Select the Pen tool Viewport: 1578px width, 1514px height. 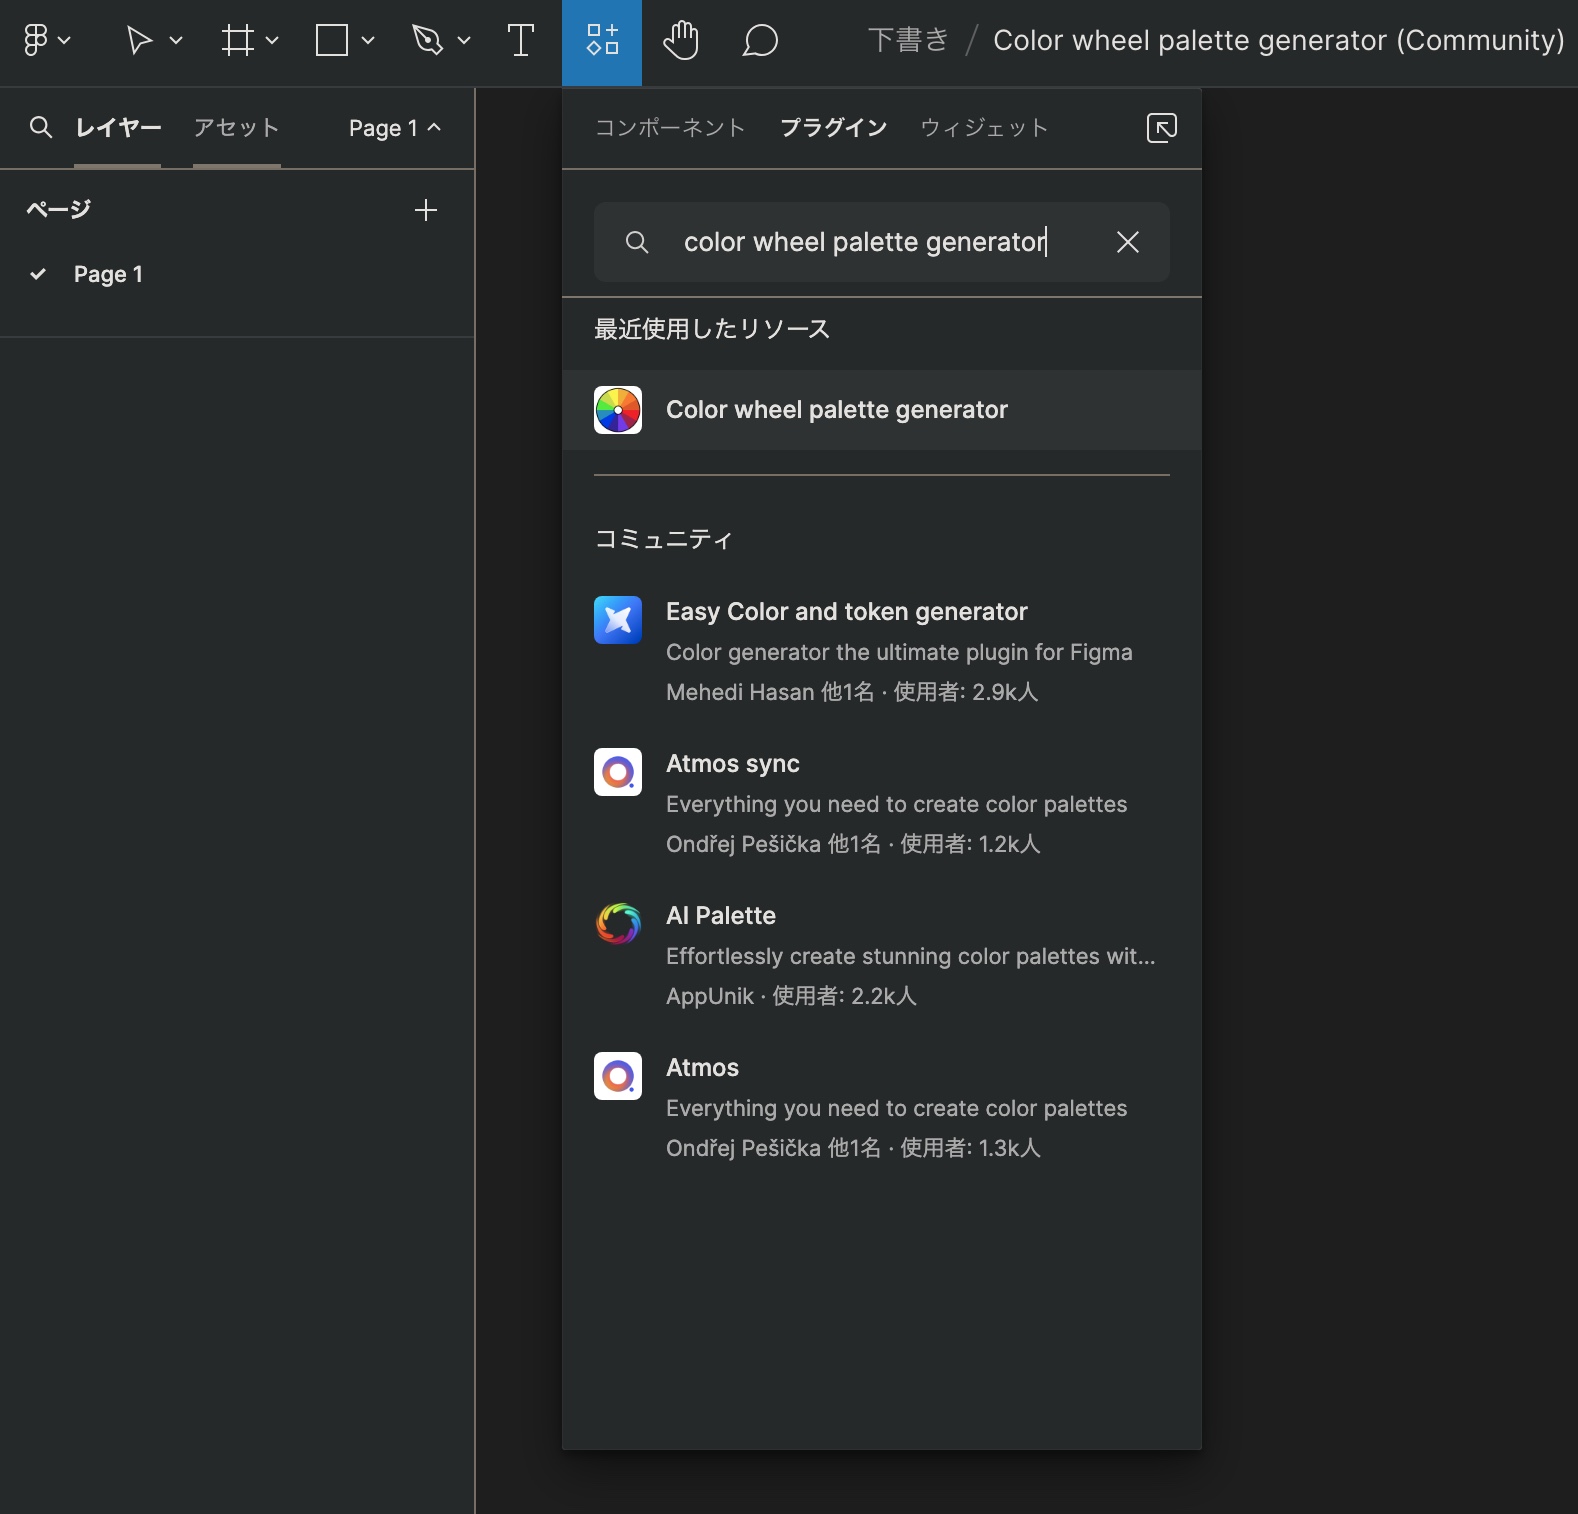pos(427,41)
